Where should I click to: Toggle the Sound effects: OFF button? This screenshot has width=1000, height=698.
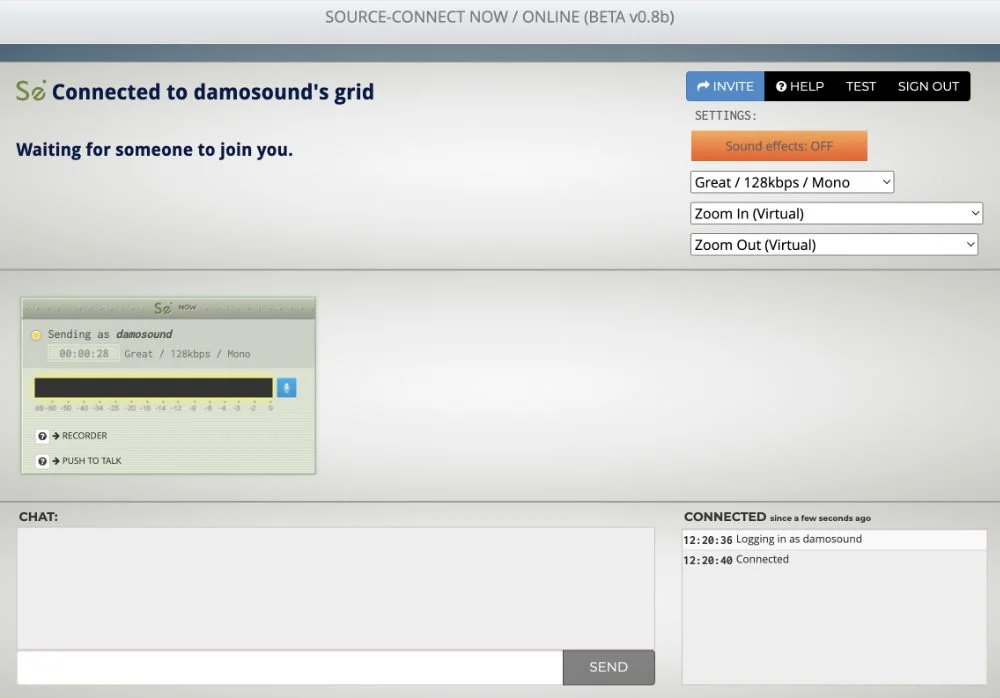(x=779, y=146)
